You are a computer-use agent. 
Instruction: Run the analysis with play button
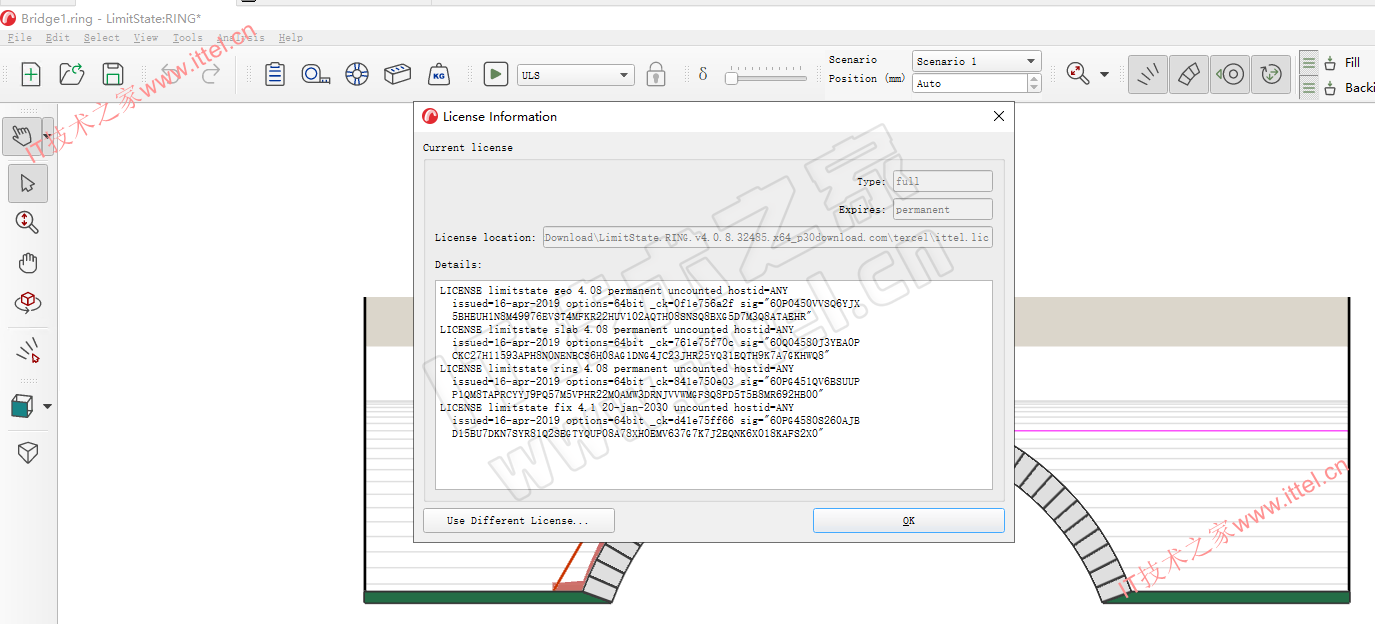point(495,74)
